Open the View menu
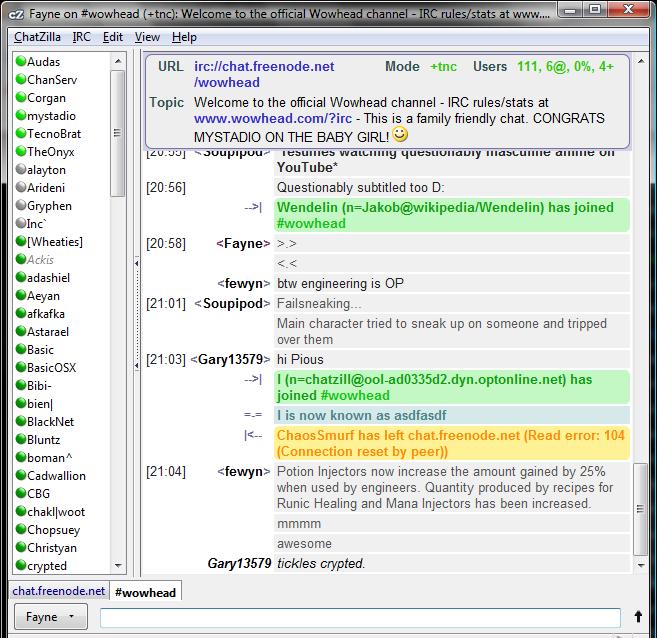The image size is (657, 638). pos(147,37)
